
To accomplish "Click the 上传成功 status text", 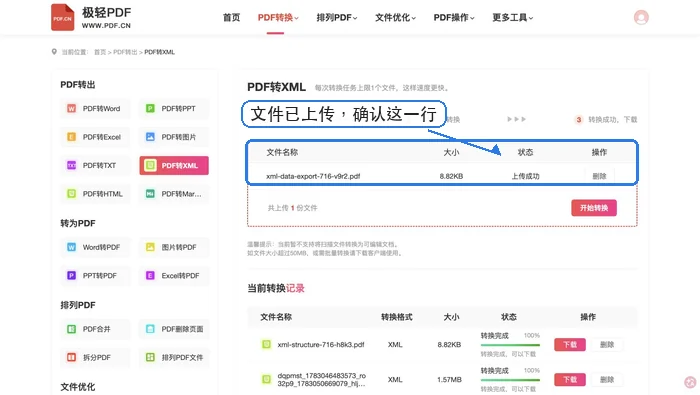I will coord(525,176).
